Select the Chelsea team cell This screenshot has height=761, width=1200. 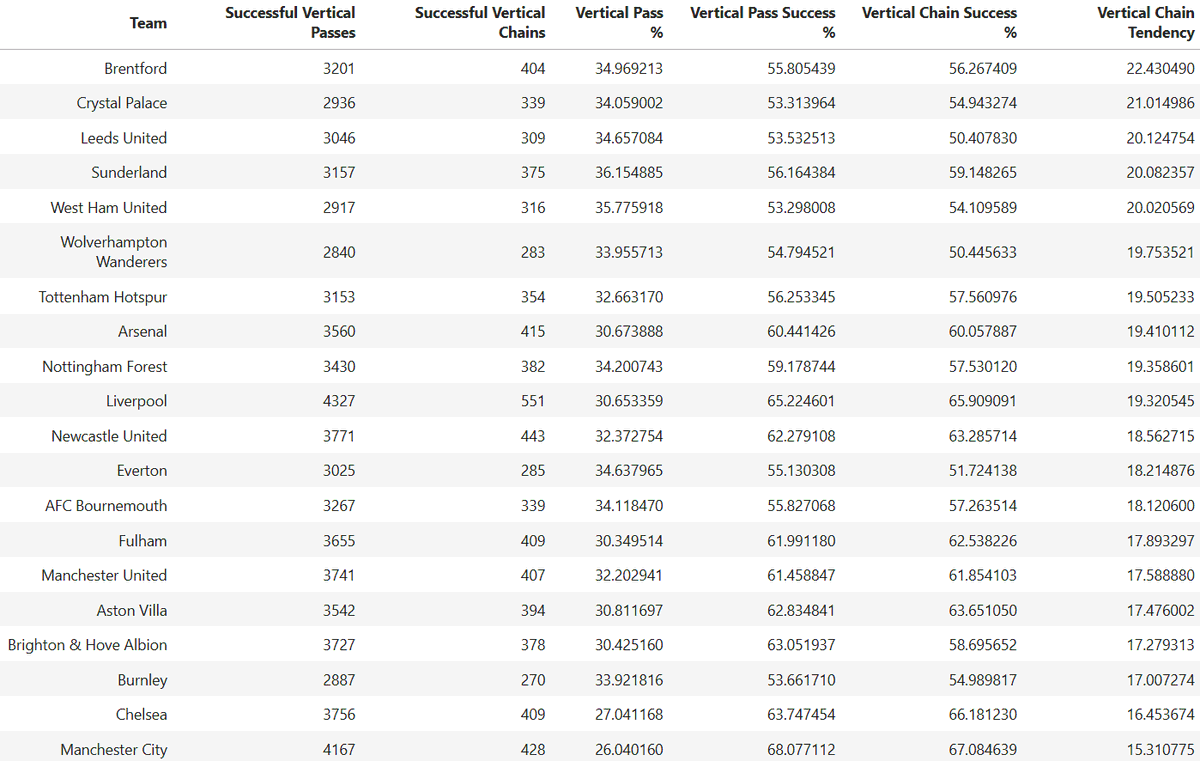click(141, 715)
